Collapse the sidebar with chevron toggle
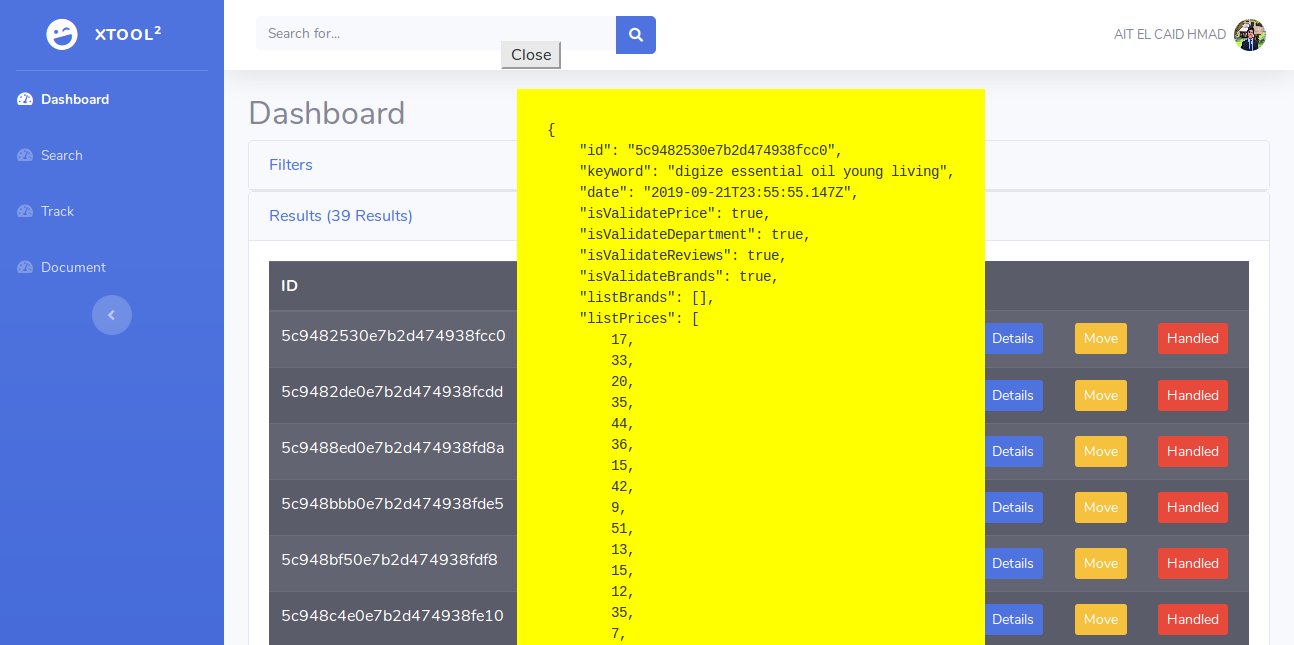This screenshot has width=1294, height=645. coord(111,315)
